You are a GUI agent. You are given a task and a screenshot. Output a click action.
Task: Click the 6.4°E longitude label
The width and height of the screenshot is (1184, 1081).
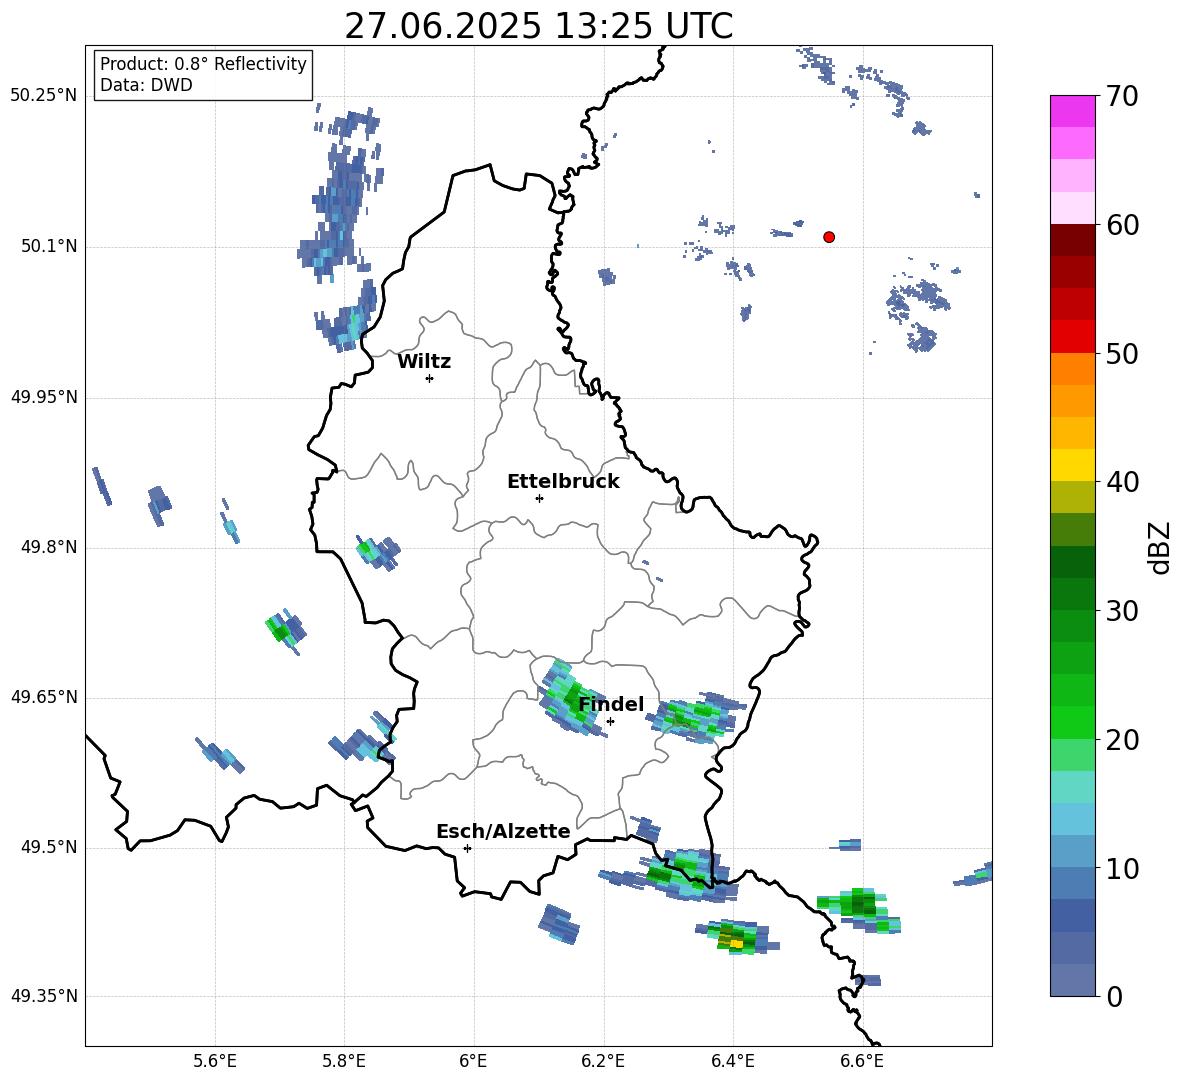tap(732, 1061)
